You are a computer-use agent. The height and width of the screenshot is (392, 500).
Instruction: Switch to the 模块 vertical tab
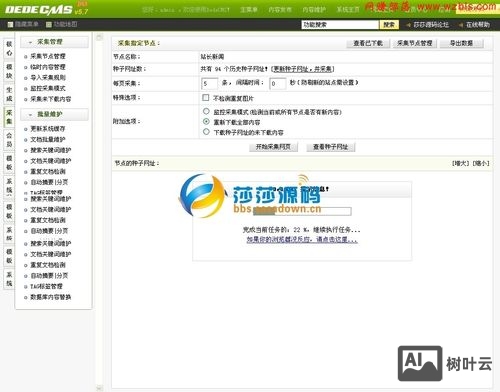coord(9,71)
